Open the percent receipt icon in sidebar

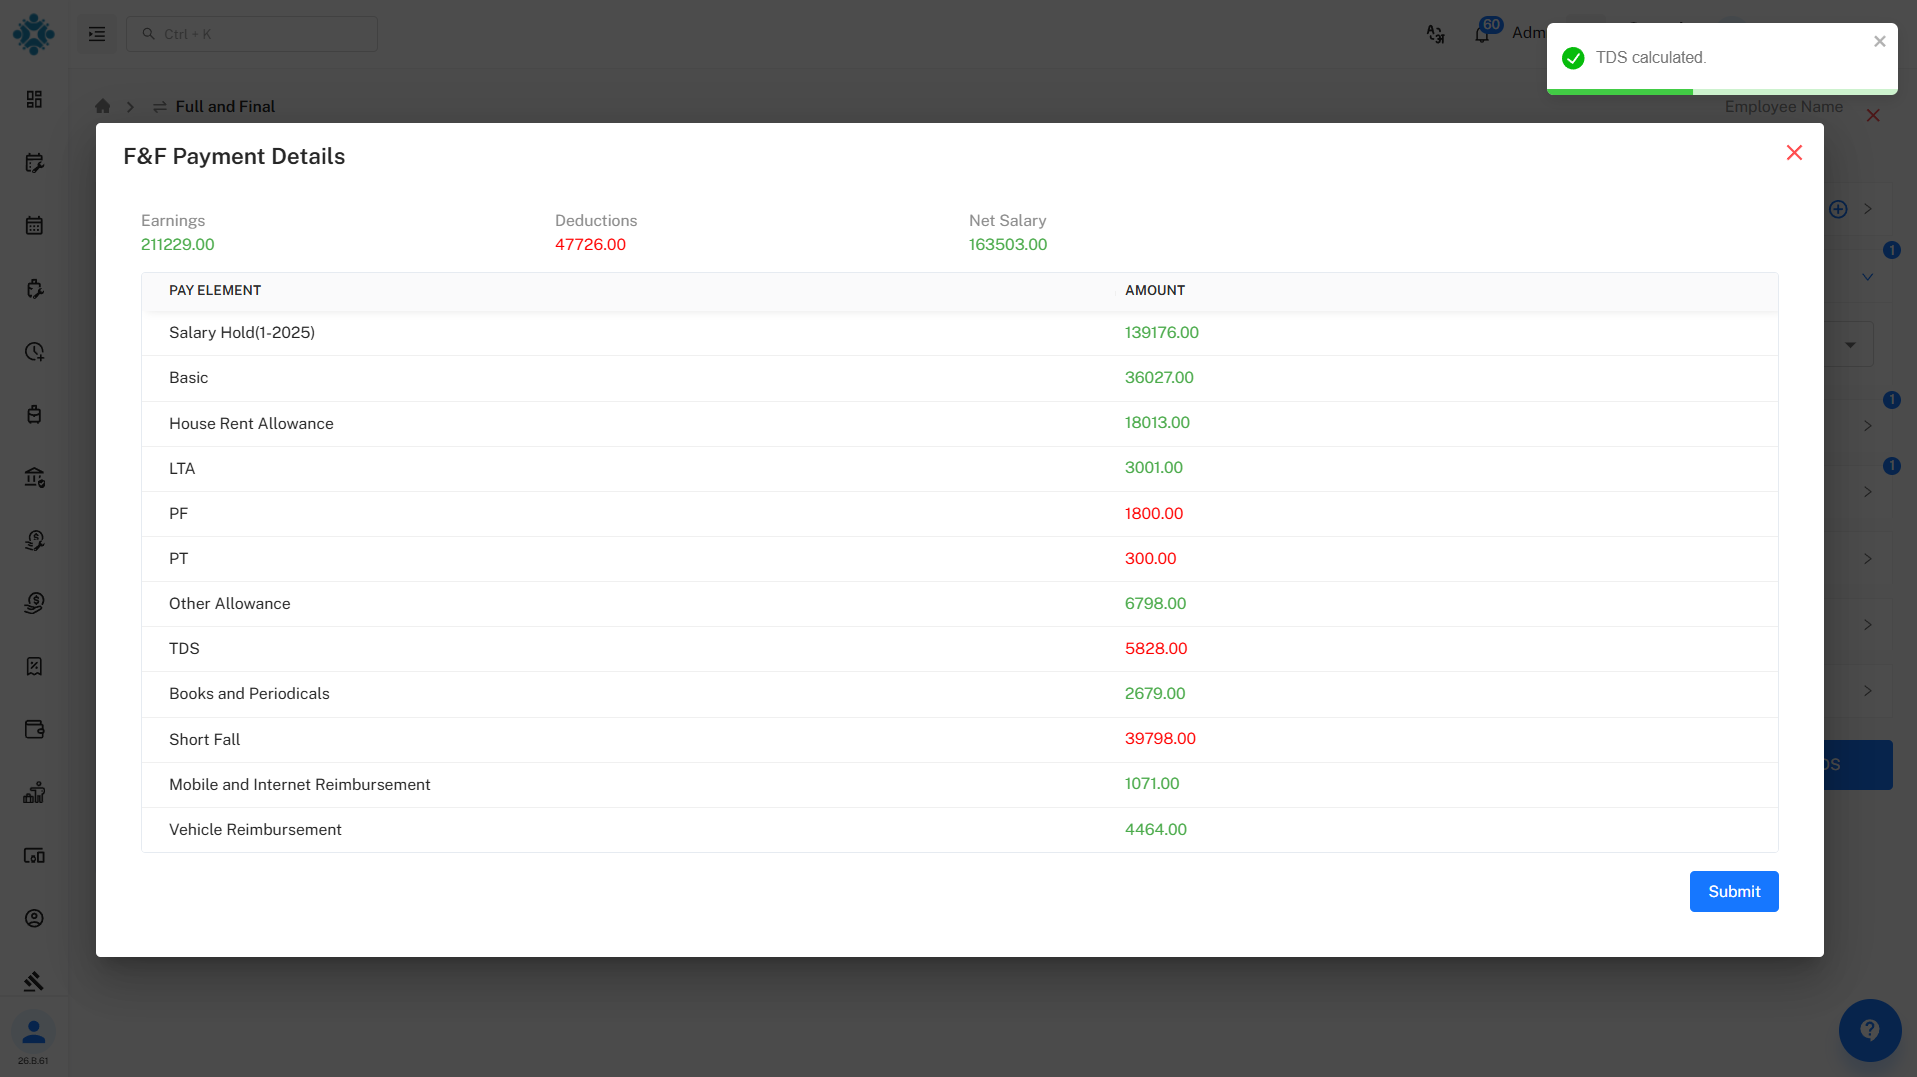tap(34, 666)
